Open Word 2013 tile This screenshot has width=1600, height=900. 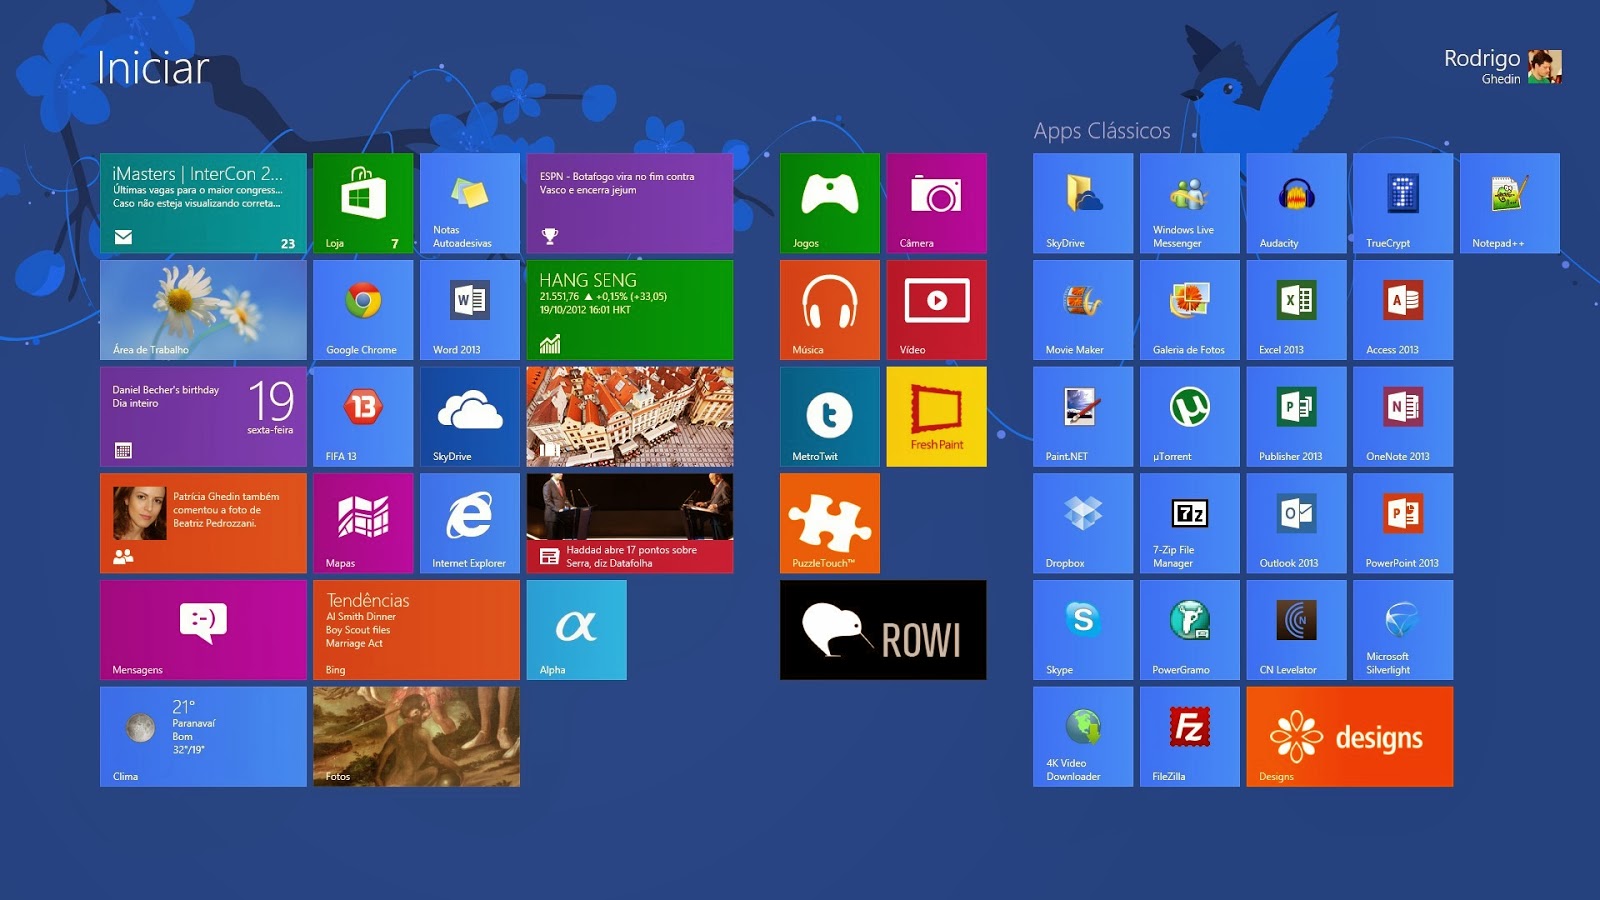470,310
